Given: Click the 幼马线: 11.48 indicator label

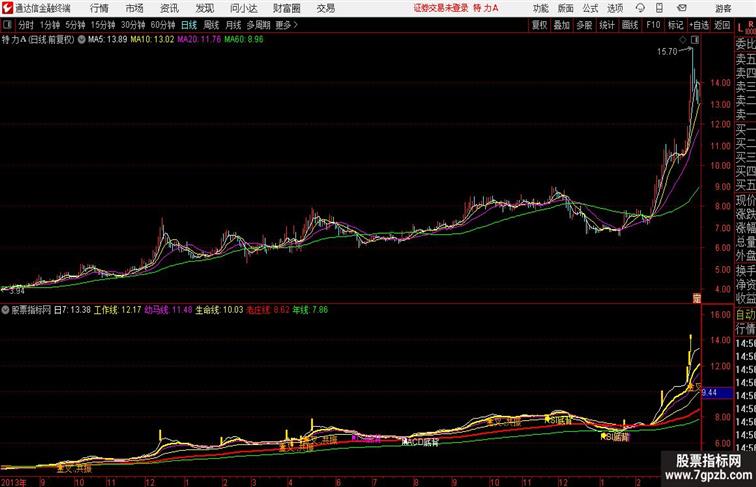Looking at the screenshot, I should 168,310.
